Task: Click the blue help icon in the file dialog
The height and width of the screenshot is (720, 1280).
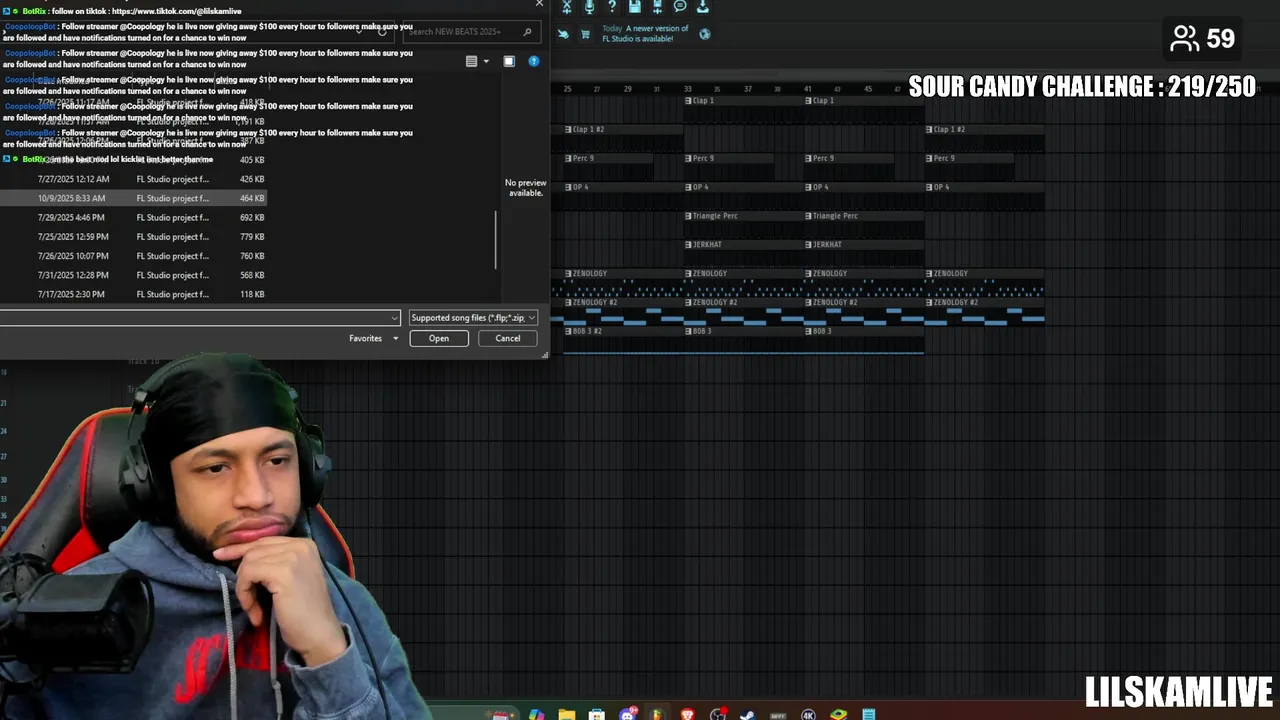Action: point(534,62)
